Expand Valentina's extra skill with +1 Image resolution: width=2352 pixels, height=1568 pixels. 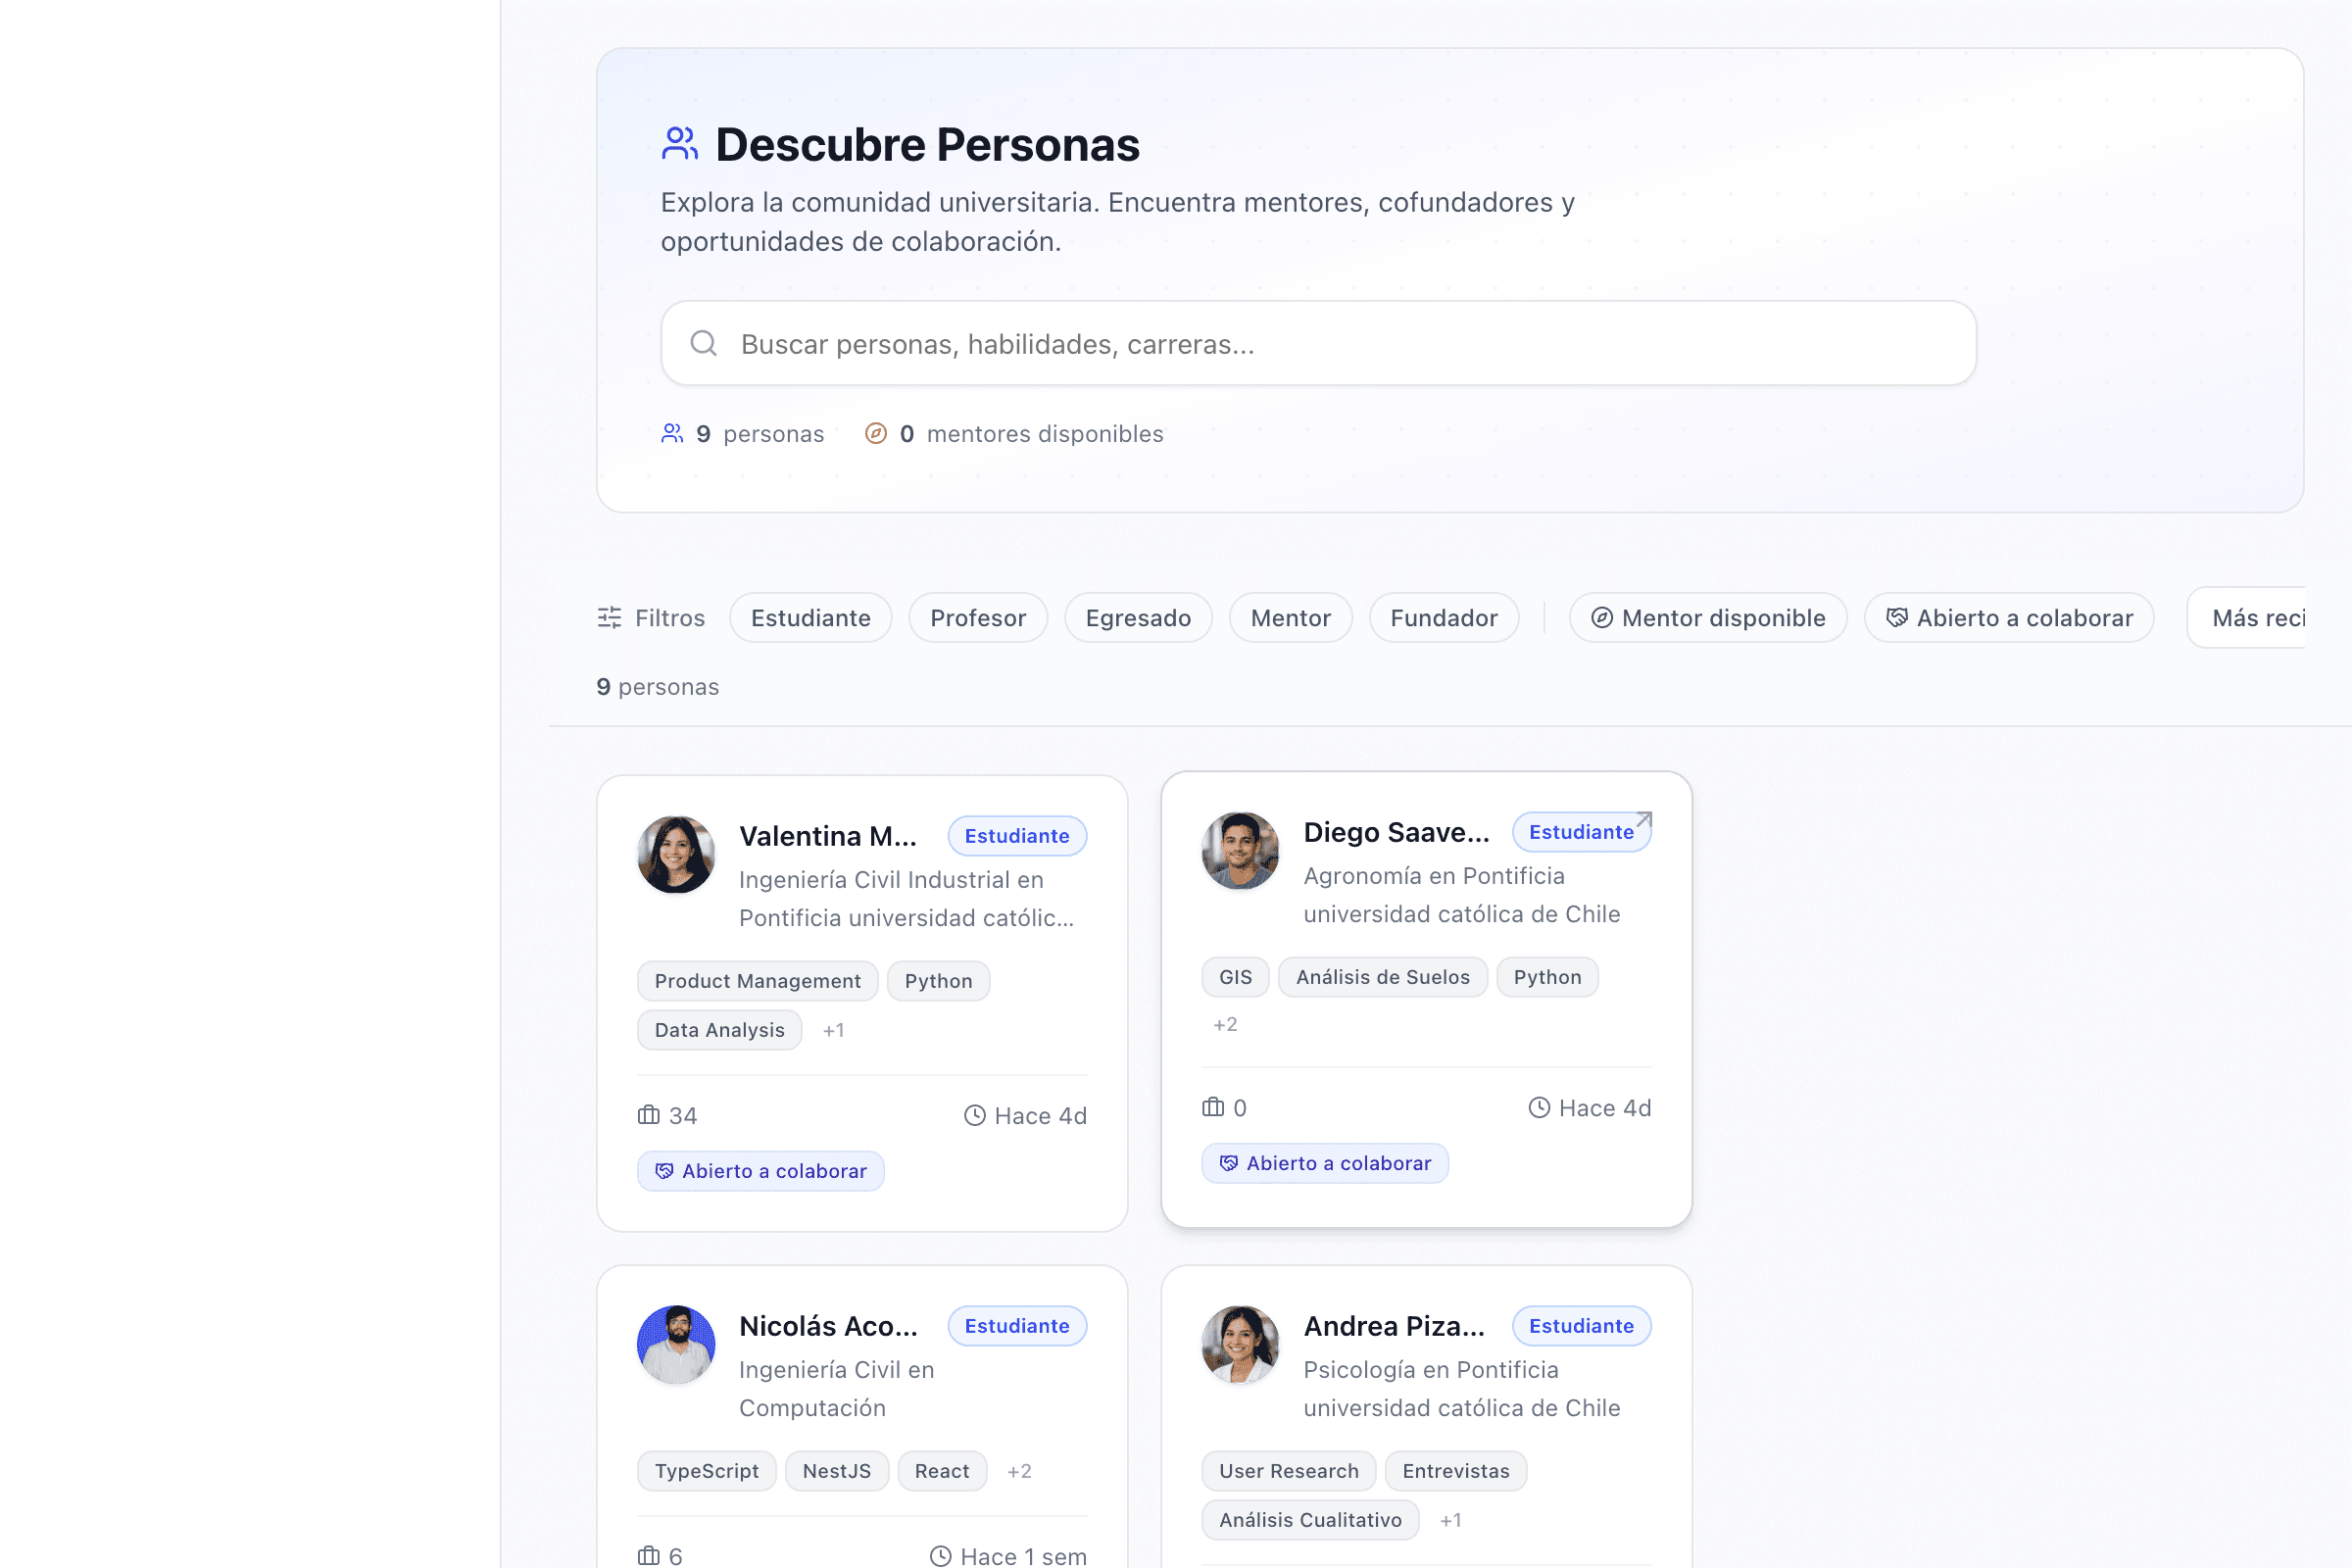[x=834, y=1030]
